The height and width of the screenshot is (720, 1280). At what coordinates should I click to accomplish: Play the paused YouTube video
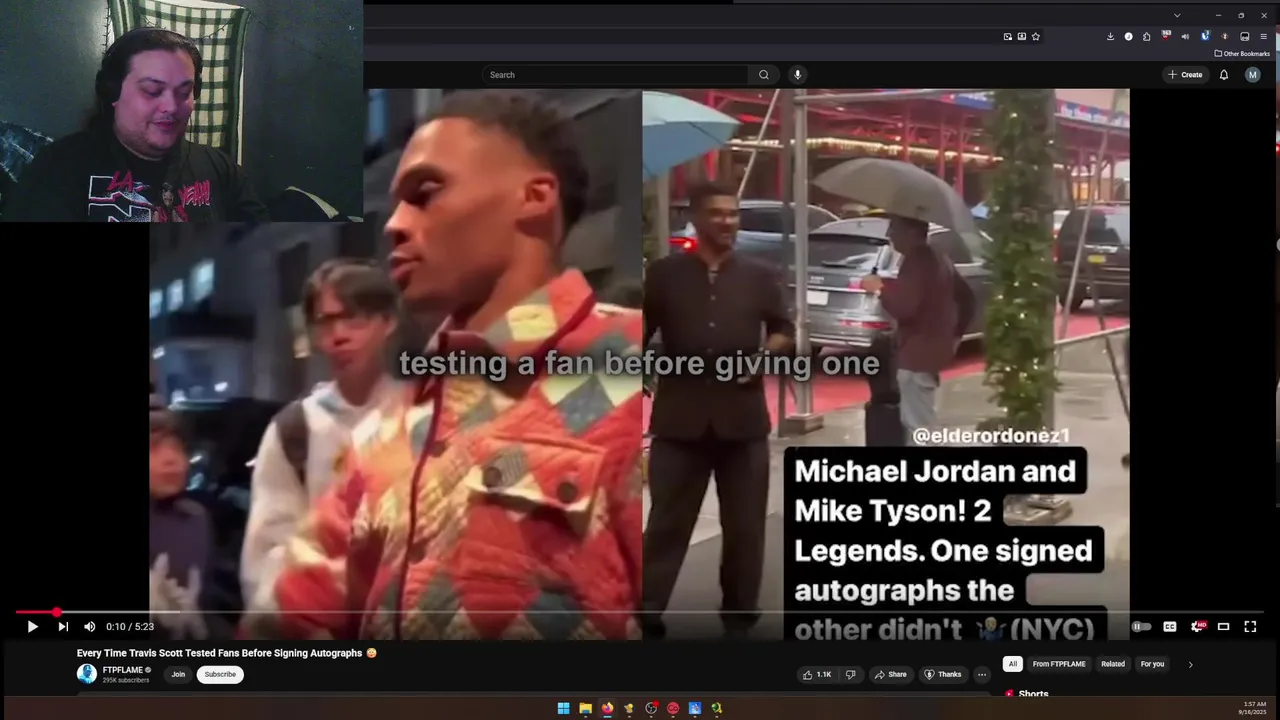pos(32,627)
